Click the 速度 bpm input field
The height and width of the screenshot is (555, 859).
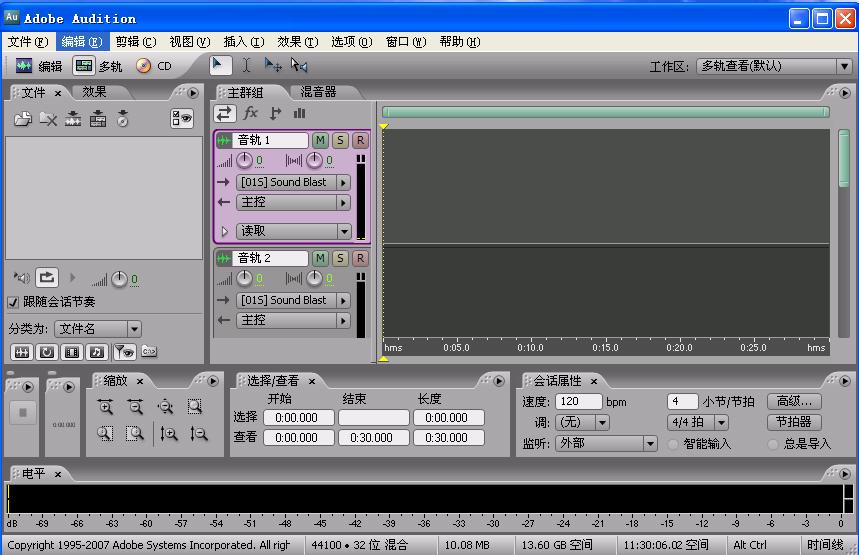tap(579, 401)
